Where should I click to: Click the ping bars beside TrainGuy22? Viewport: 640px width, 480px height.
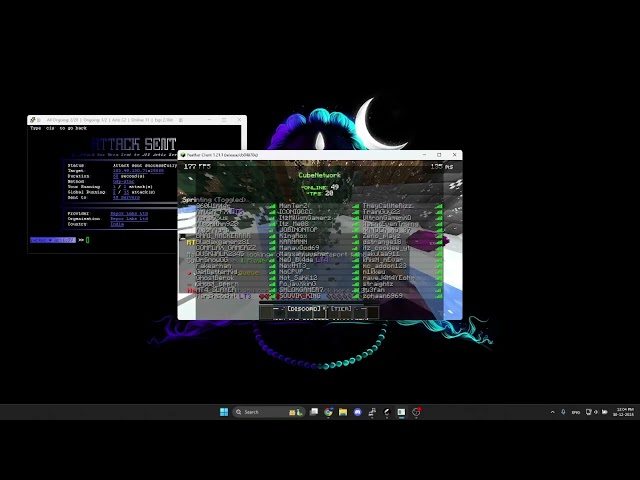(x=439, y=212)
